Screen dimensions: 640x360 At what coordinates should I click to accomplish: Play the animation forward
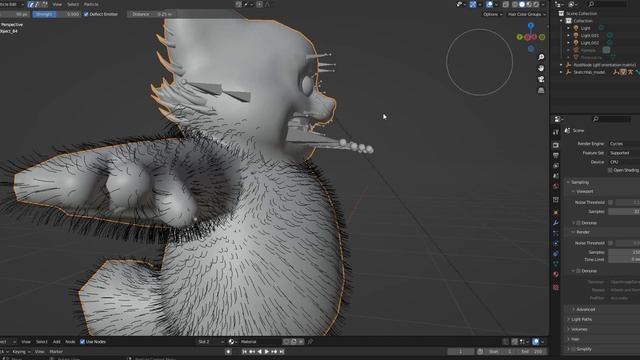pos(267,351)
